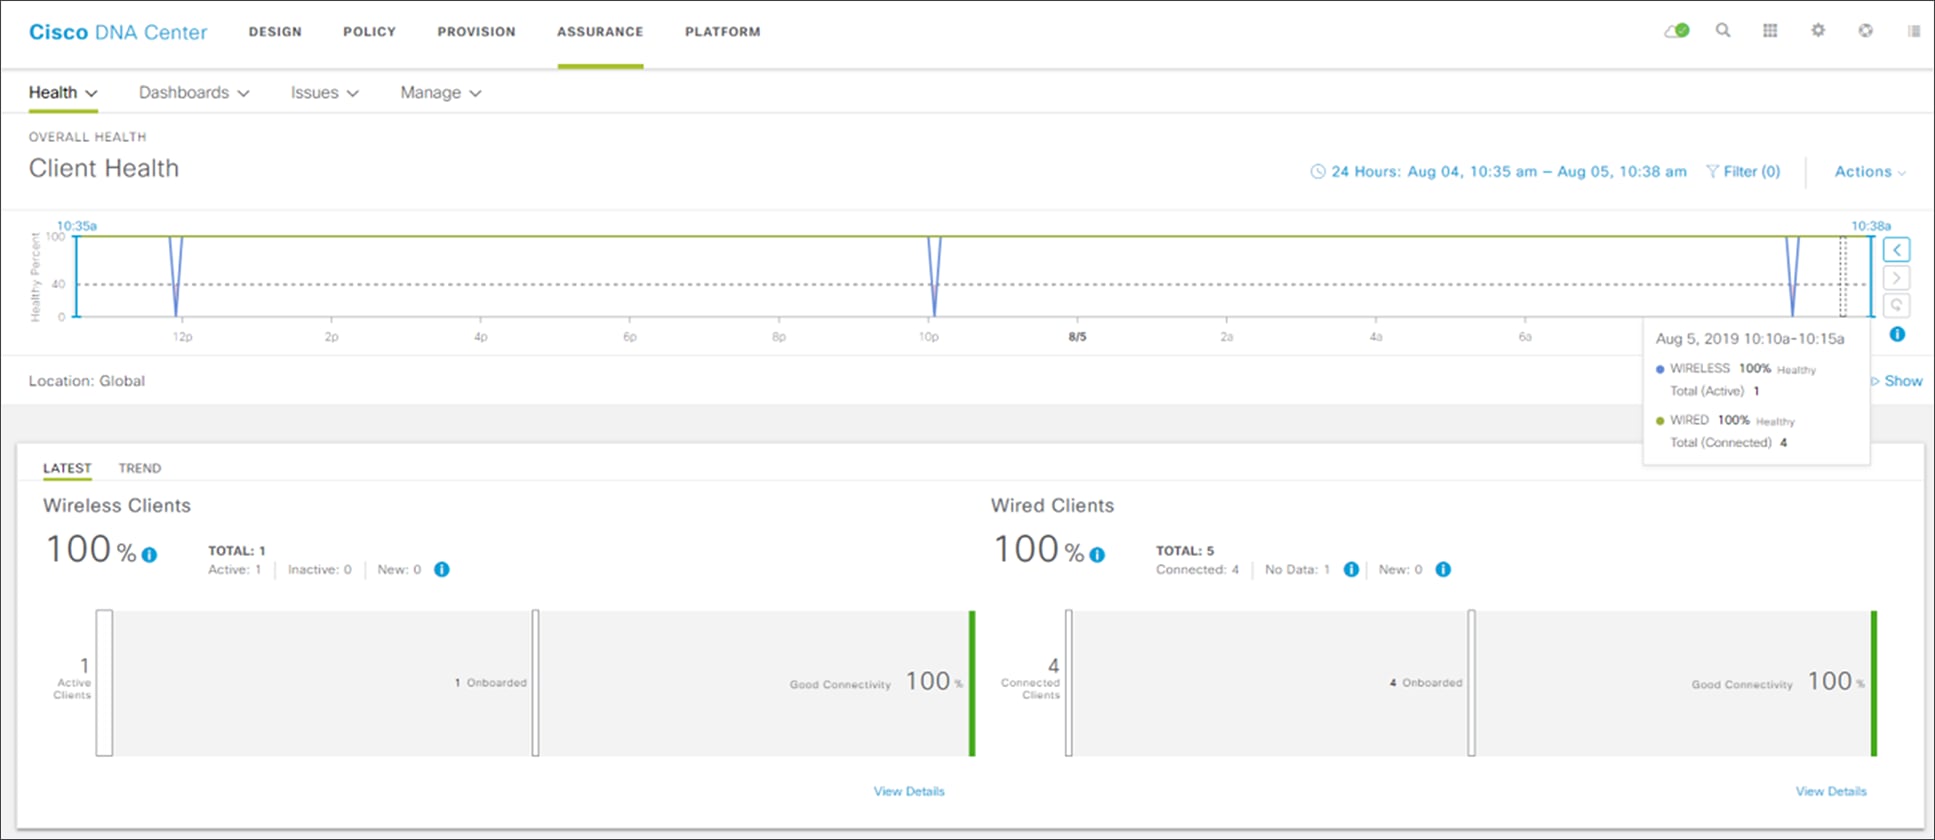Open the Actions dropdown
Viewport: 1935px width, 840px height.
tap(1870, 172)
